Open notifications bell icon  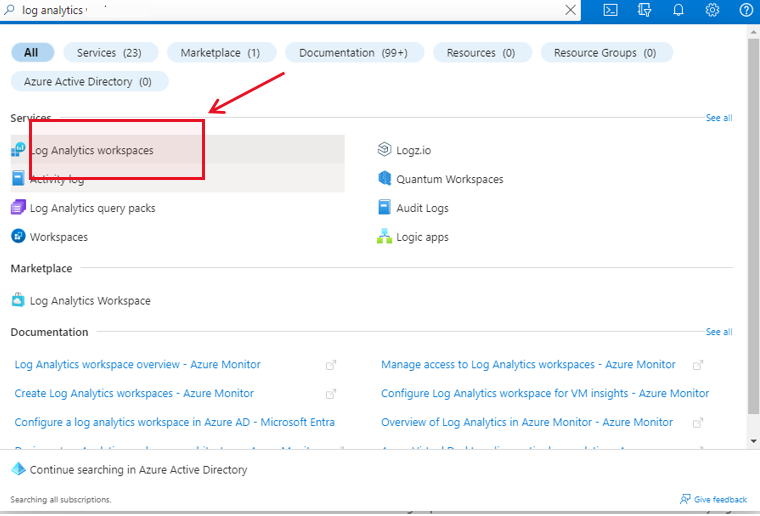[x=678, y=10]
